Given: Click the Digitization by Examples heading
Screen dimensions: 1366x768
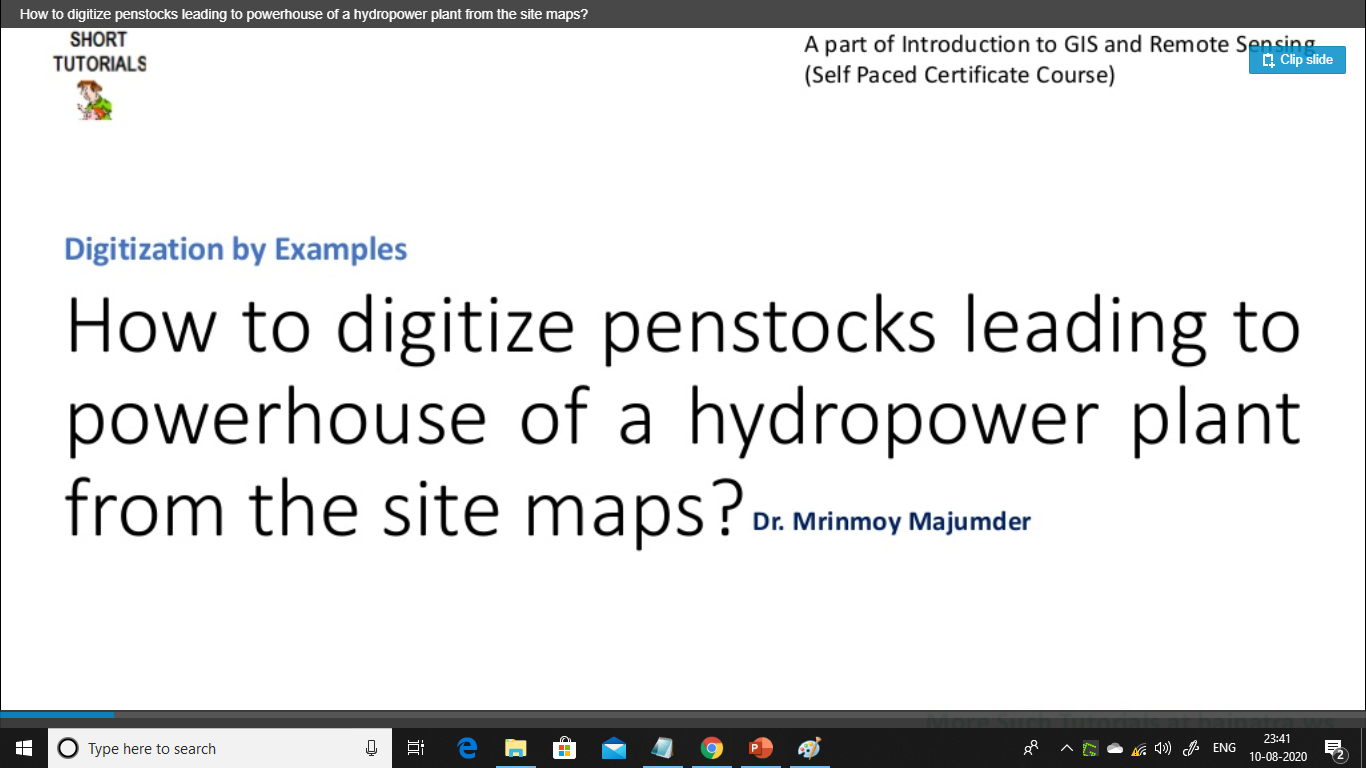Looking at the screenshot, I should click(236, 249).
